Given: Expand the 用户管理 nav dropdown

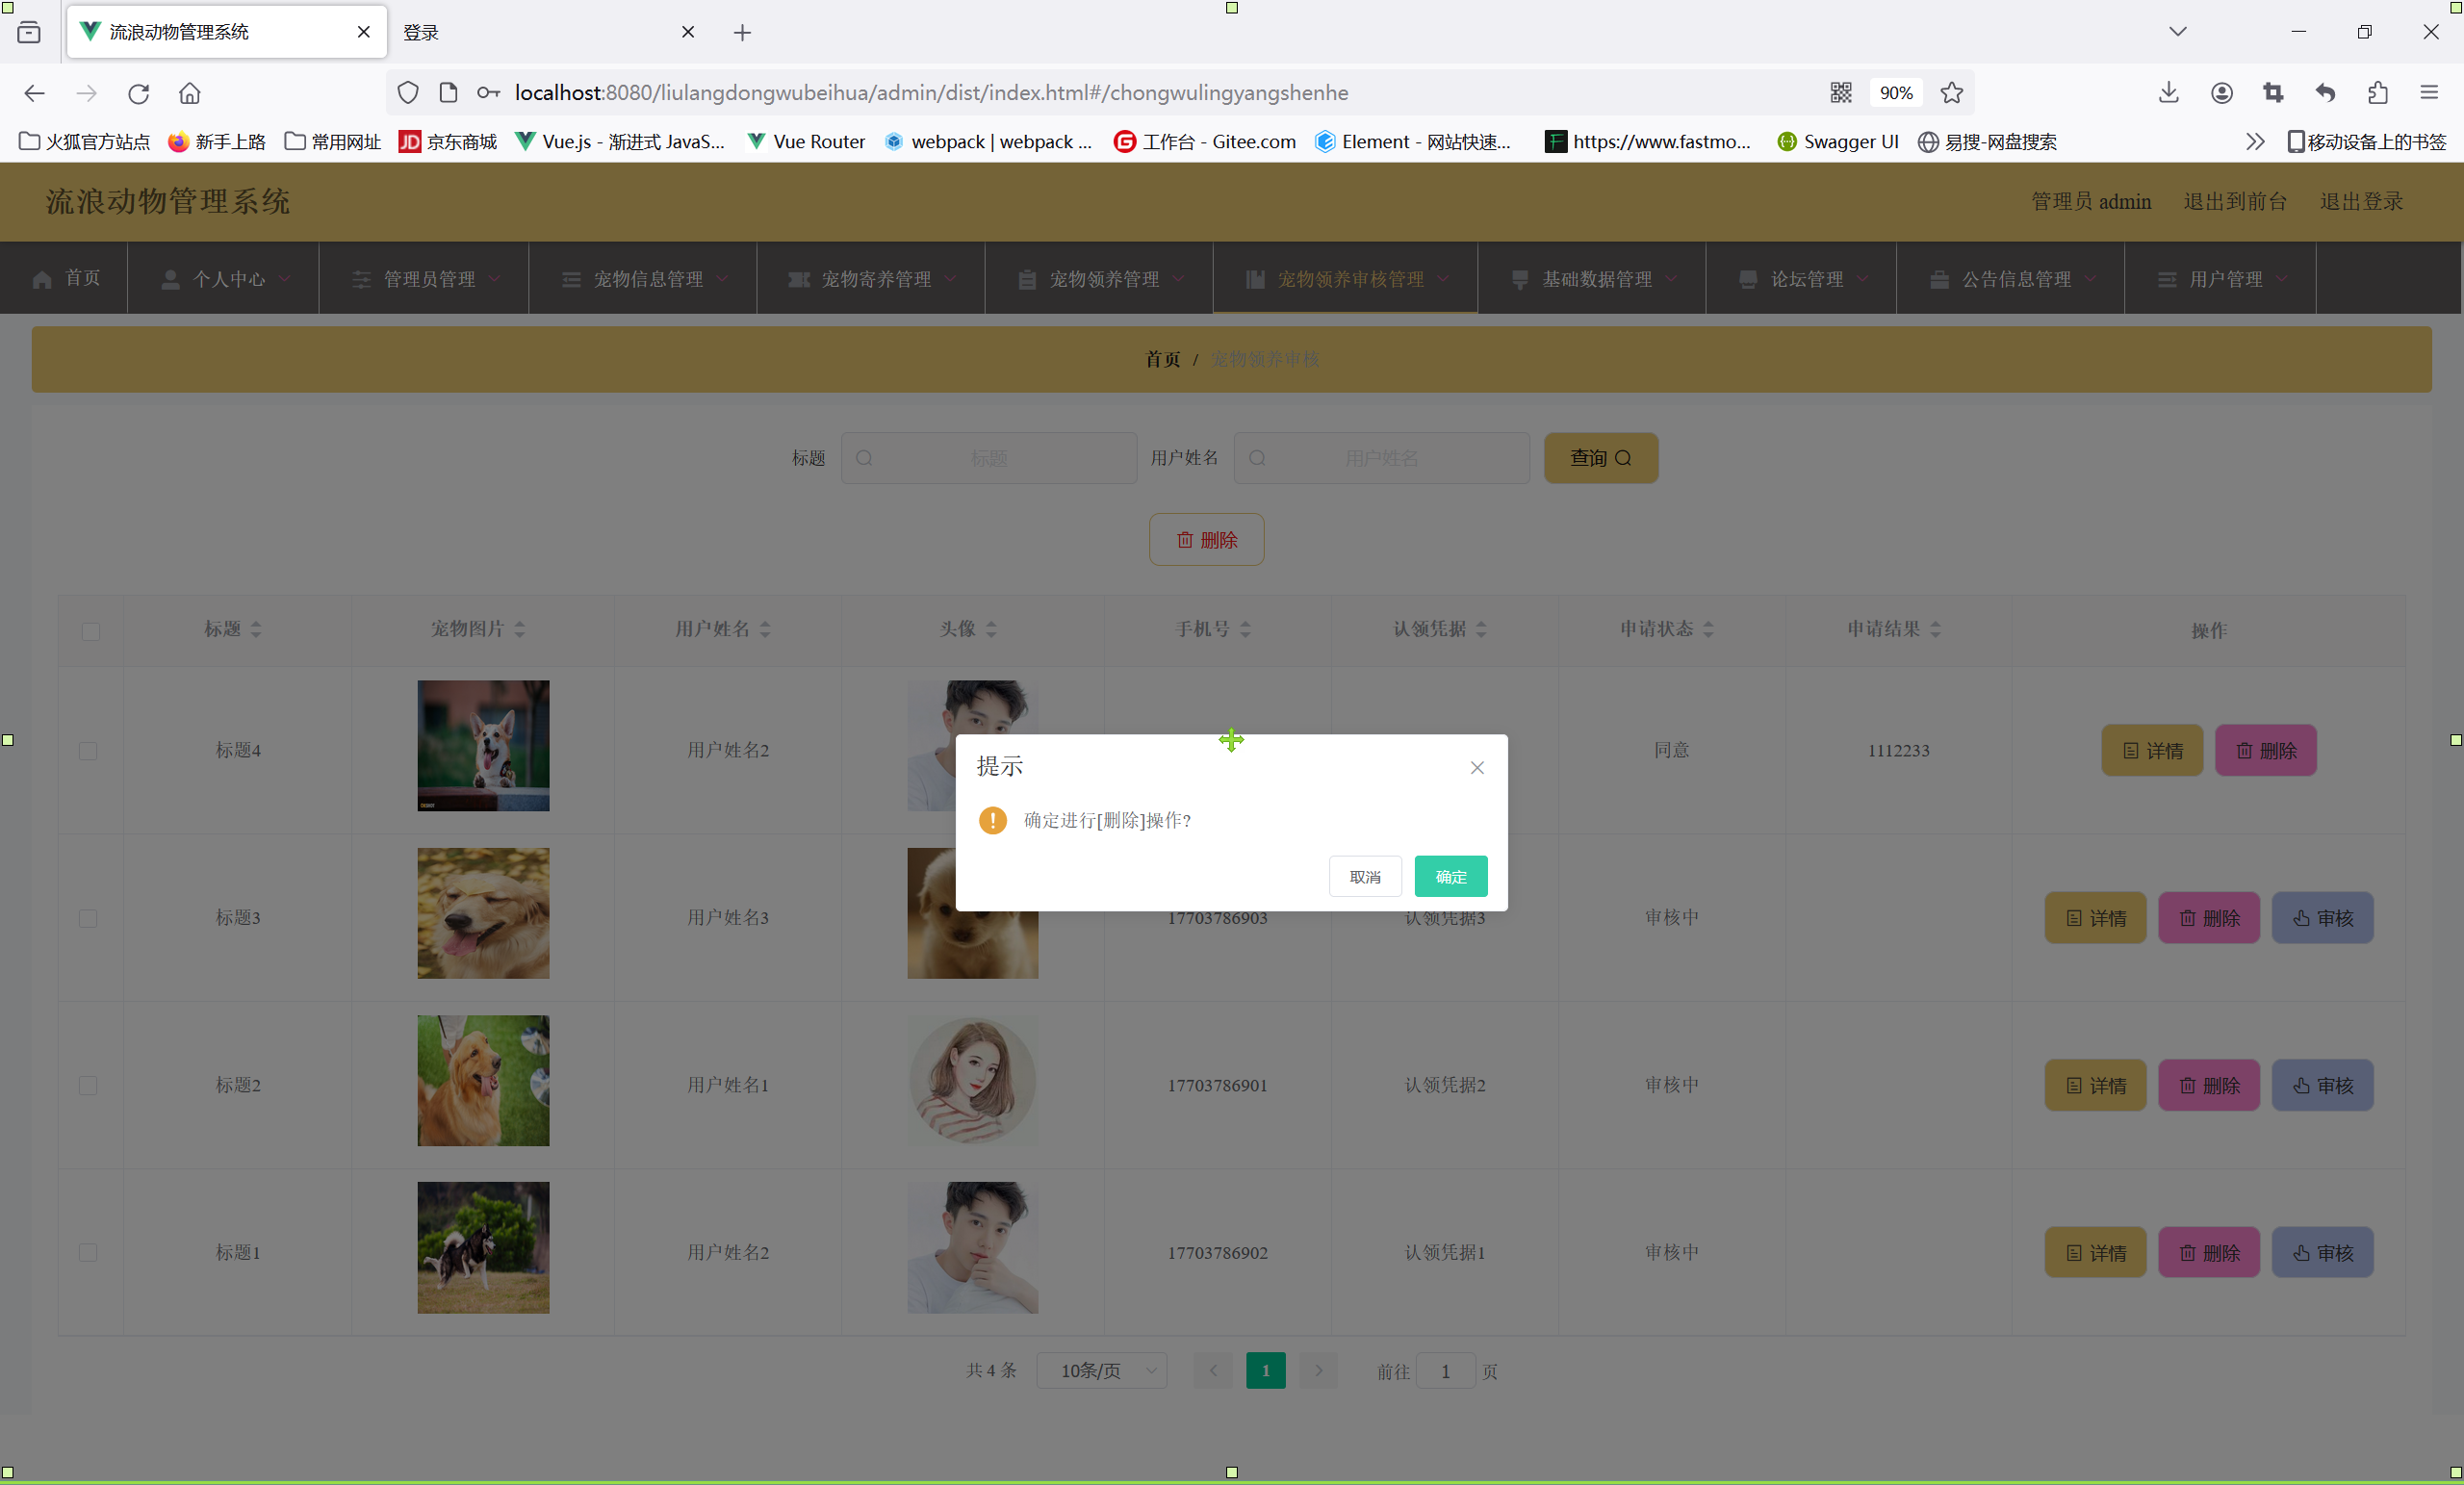Looking at the screenshot, I should (2224, 279).
